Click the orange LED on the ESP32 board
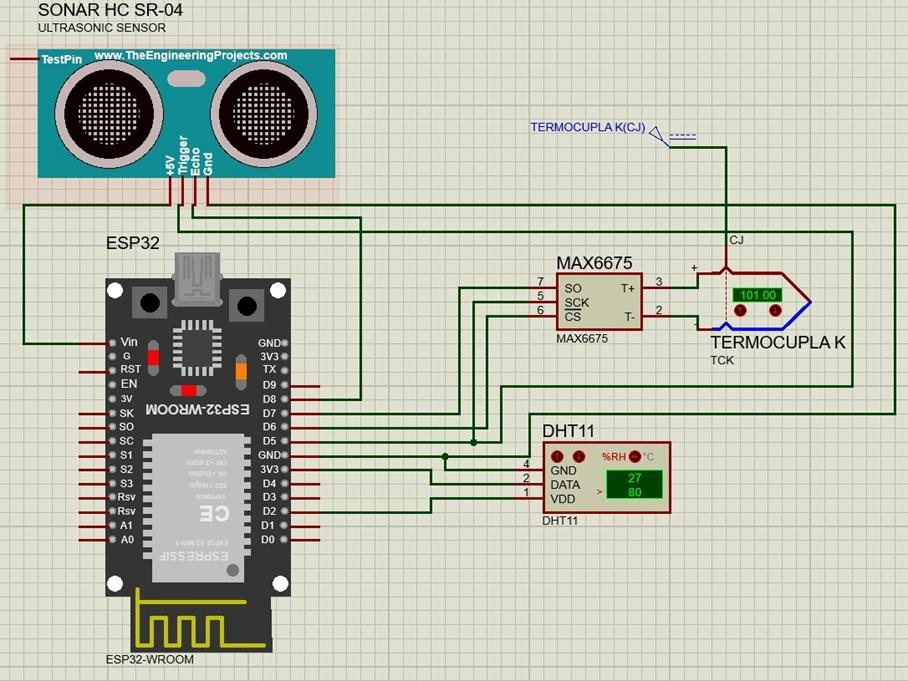Viewport: 908px width, 681px height. [x=241, y=371]
